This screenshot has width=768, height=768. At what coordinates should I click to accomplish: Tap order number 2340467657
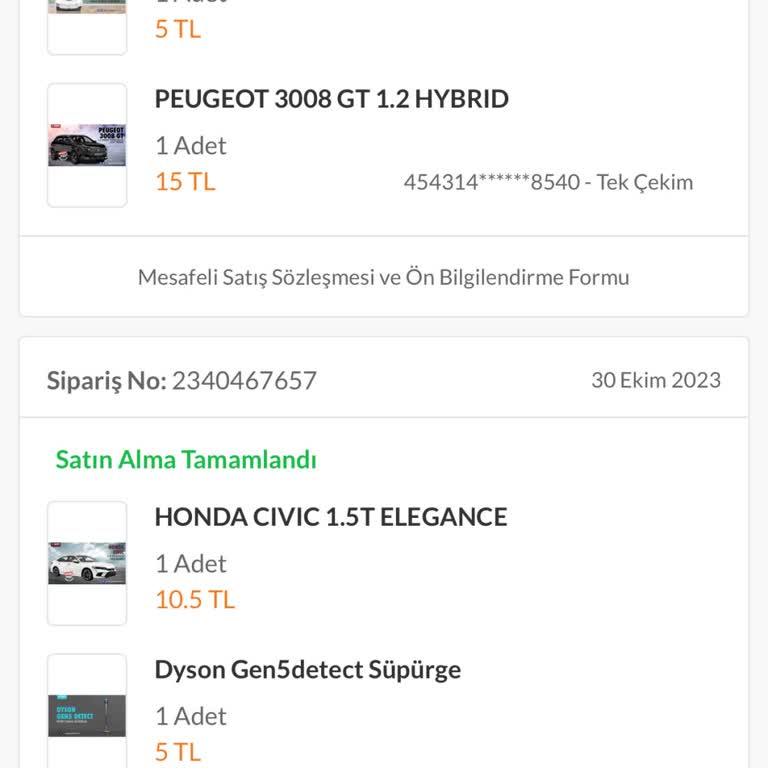tap(244, 381)
